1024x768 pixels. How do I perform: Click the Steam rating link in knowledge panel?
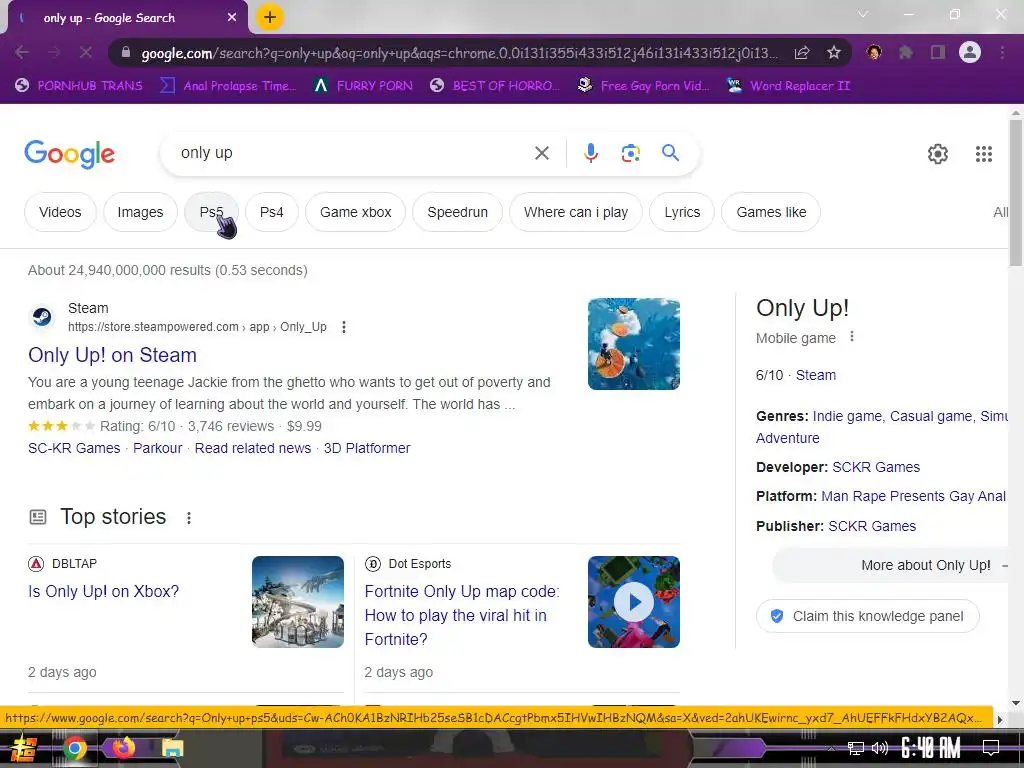pos(816,375)
